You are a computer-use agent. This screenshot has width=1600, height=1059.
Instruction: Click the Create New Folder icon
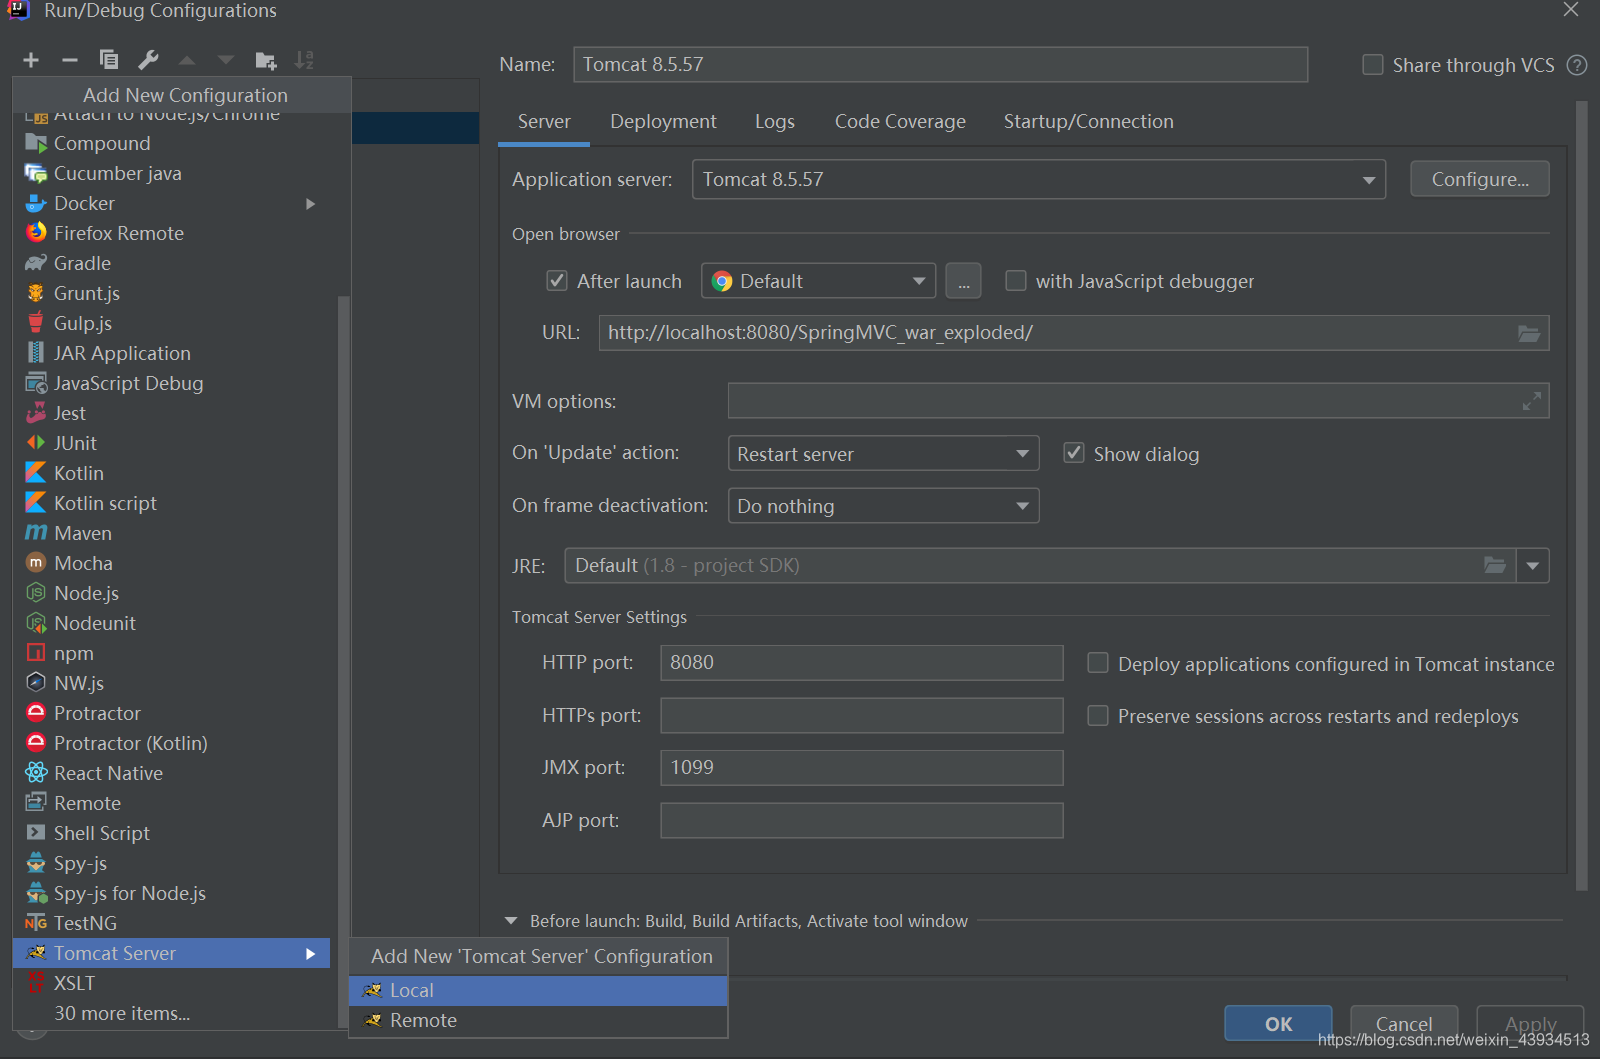pyautogui.click(x=265, y=60)
